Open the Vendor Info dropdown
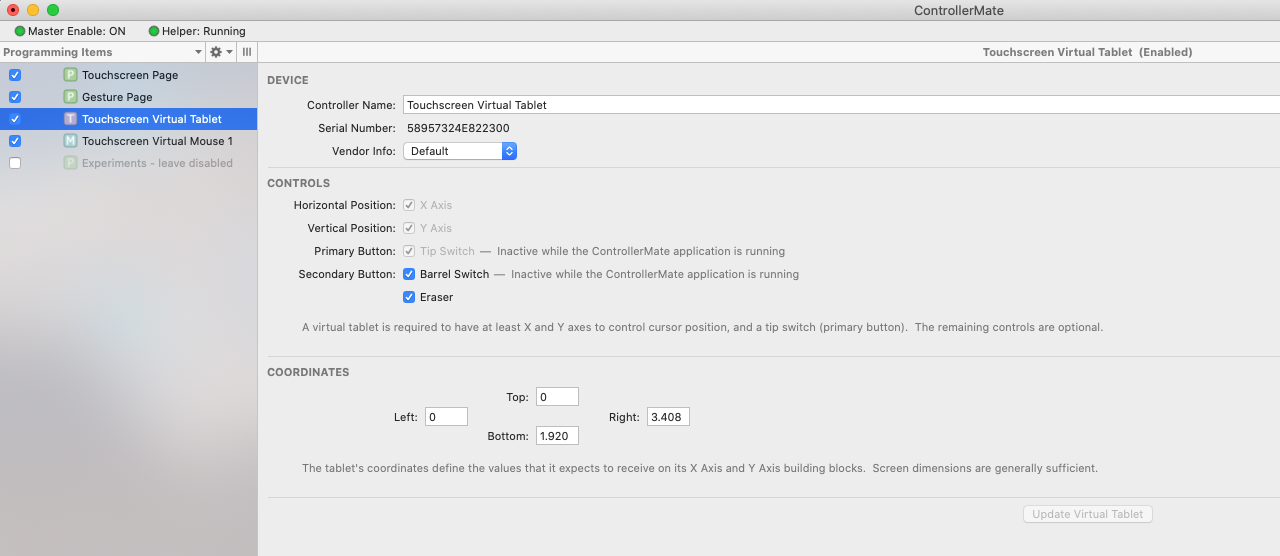Viewport: 1280px width, 556px height. 460,151
